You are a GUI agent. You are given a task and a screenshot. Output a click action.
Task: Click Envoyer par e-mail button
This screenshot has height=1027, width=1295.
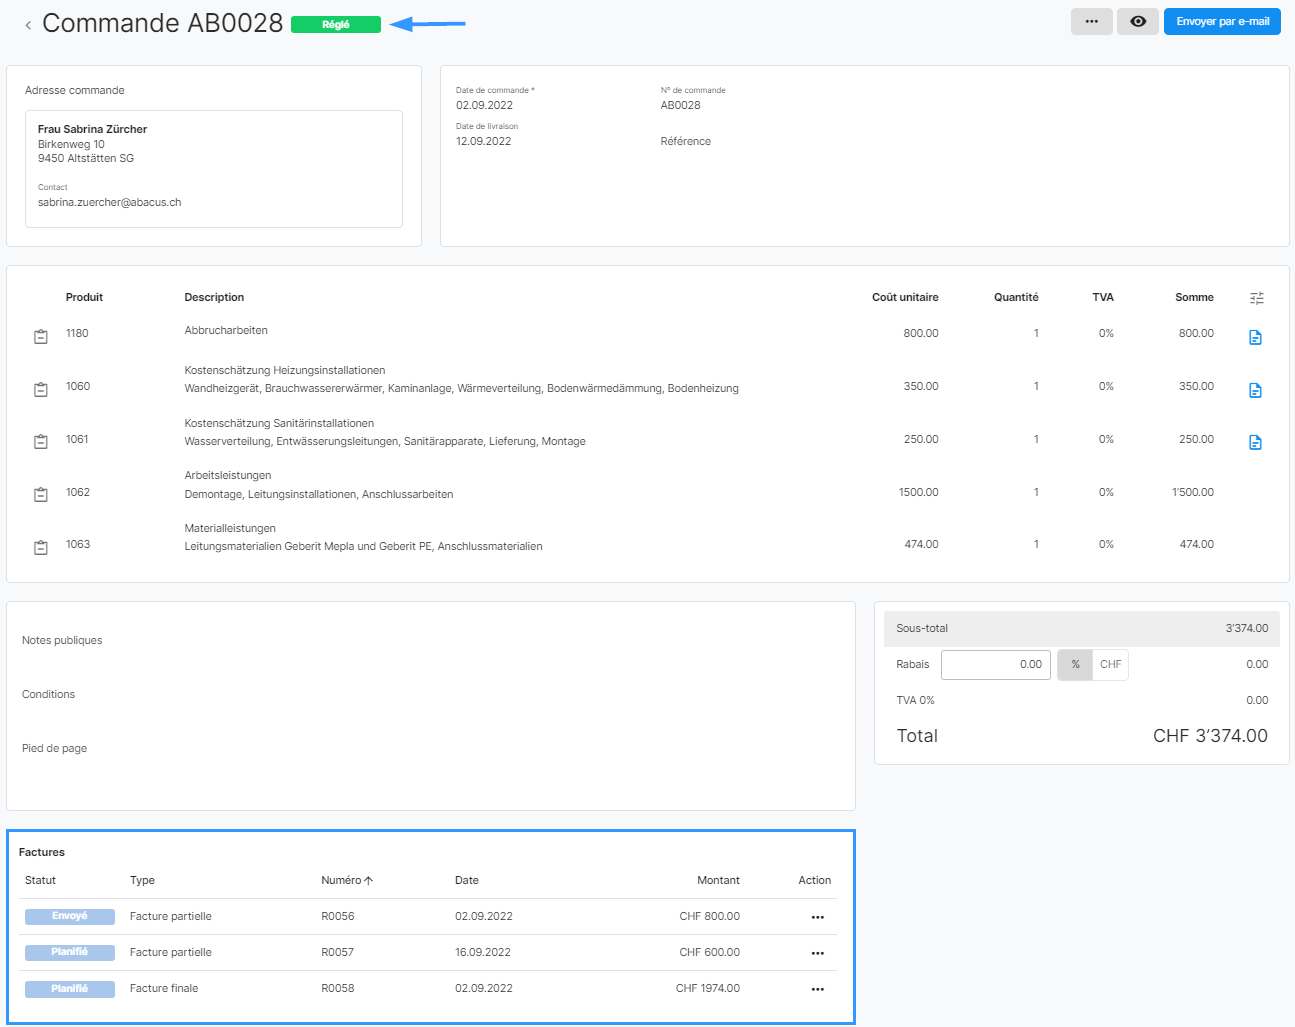tap(1222, 22)
